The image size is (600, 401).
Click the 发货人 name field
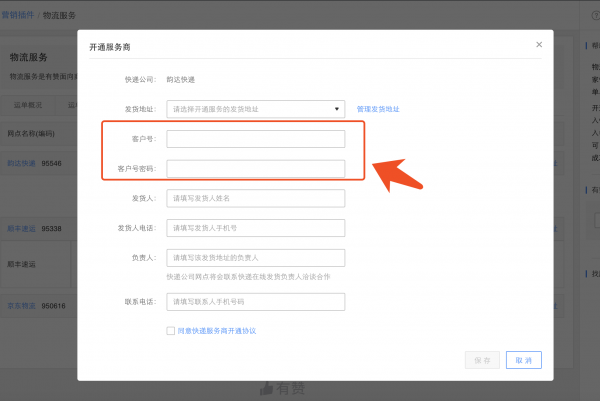tap(255, 198)
